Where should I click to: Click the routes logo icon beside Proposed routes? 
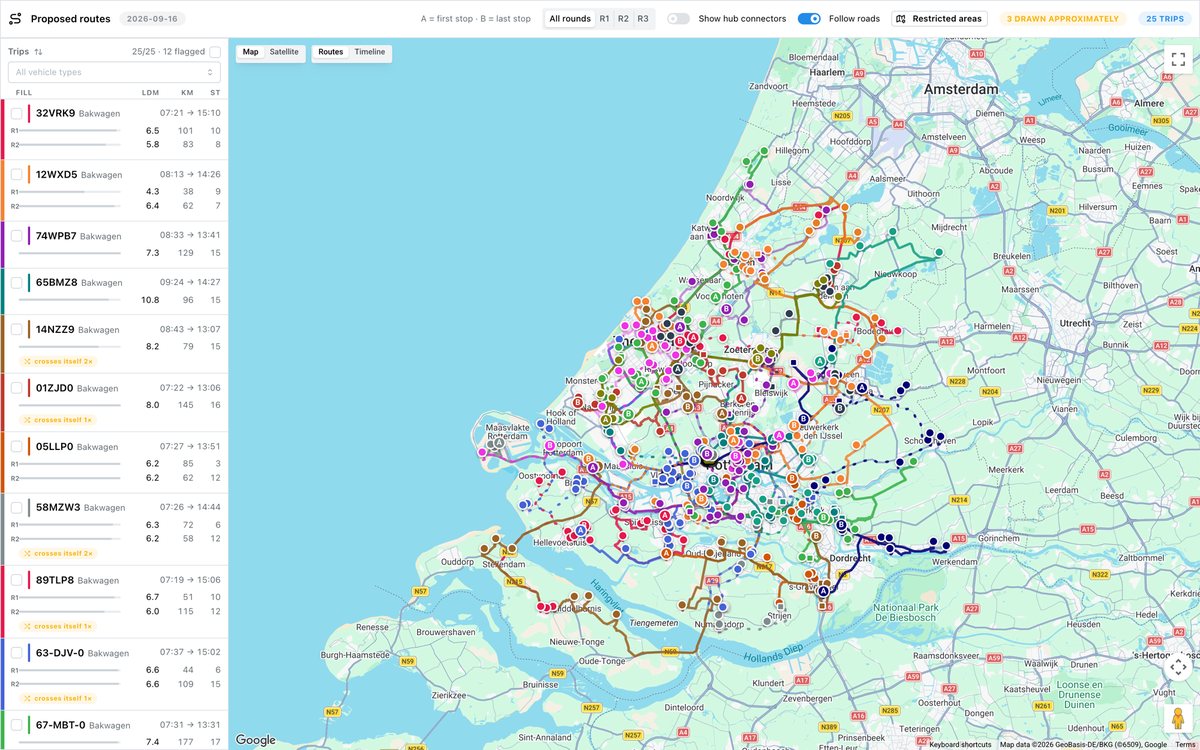point(15,19)
